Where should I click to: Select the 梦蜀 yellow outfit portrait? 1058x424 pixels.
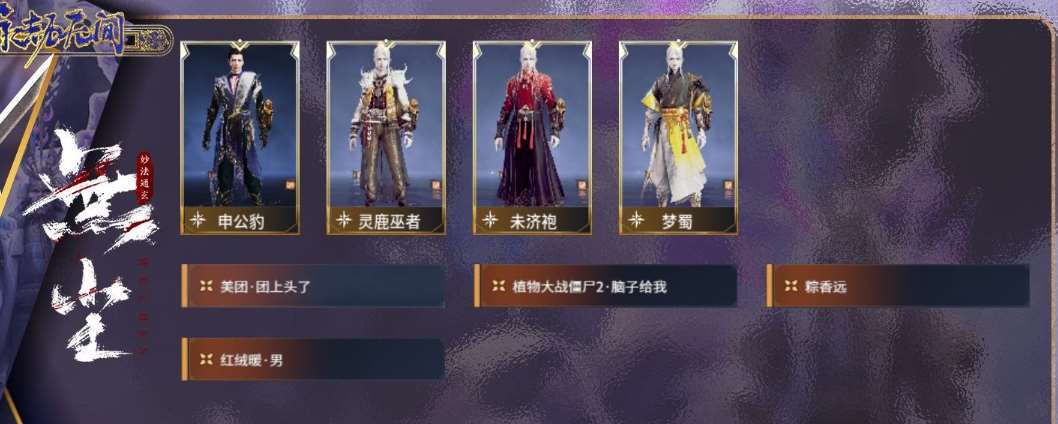(679, 138)
